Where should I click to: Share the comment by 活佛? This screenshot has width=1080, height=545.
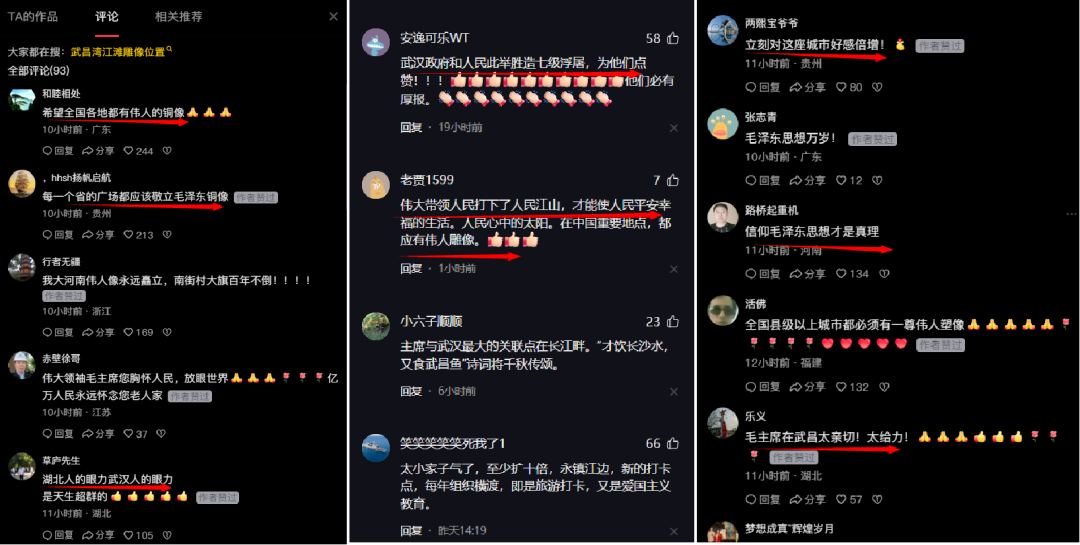(x=807, y=387)
